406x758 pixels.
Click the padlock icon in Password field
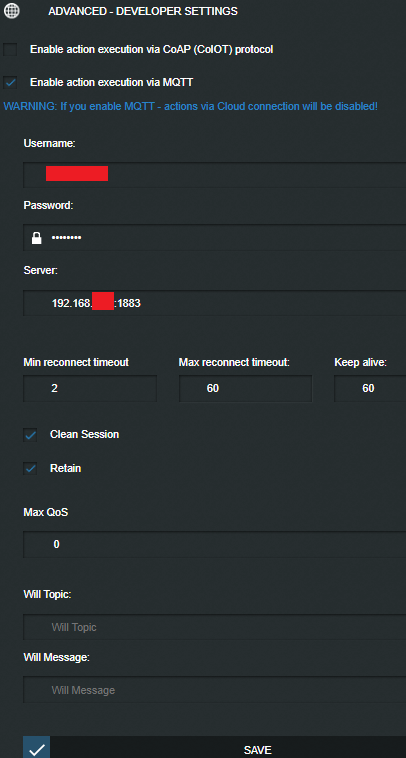coord(36,238)
